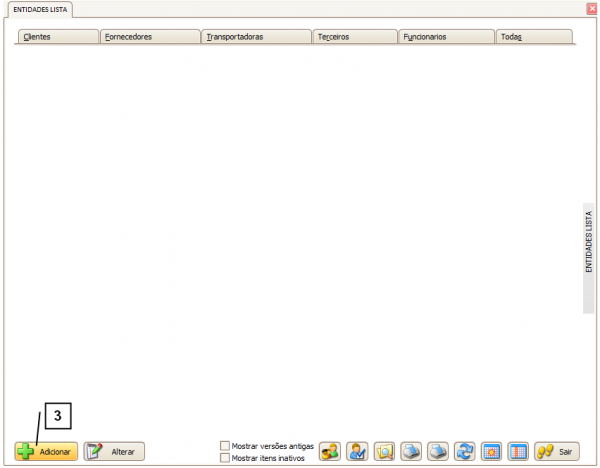Image resolution: width=600 pixels, height=468 pixels.
Task: Click the grid columns table icon
Action: tap(518, 452)
